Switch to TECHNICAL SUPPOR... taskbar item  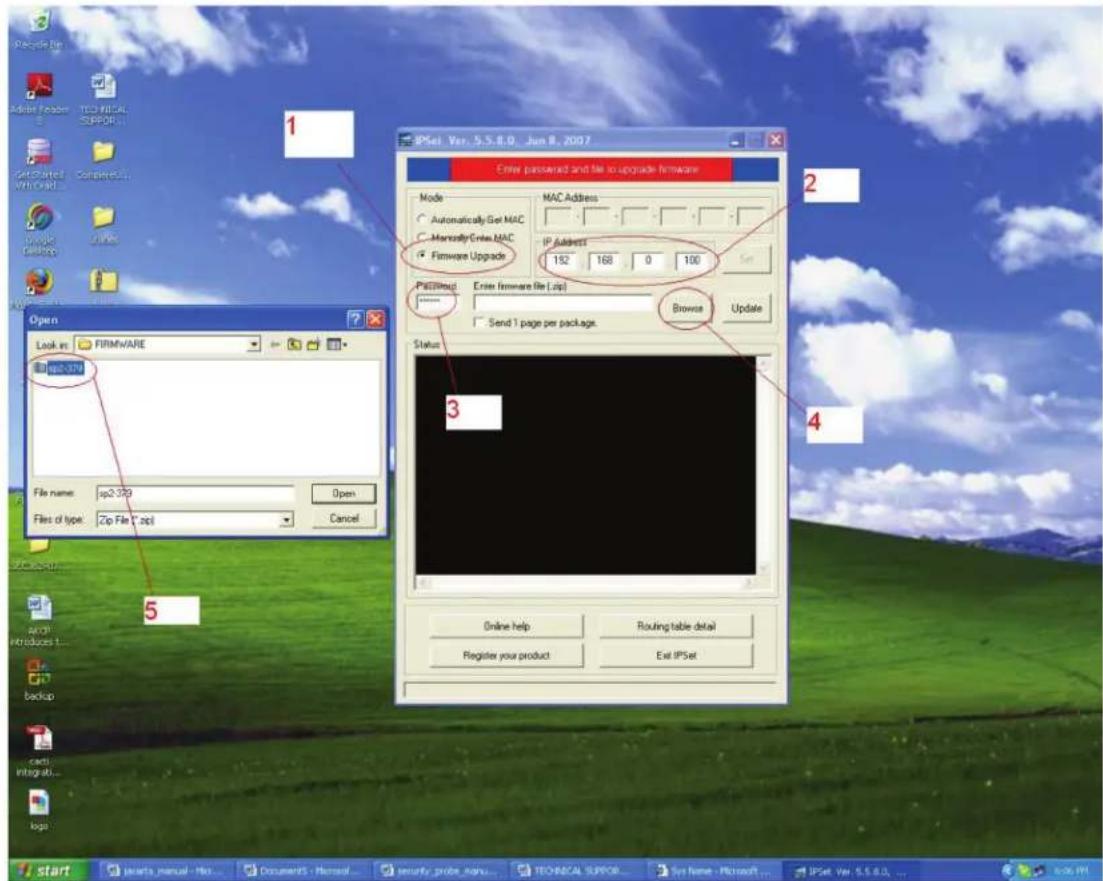pyautogui.click(x=575, y=871)
